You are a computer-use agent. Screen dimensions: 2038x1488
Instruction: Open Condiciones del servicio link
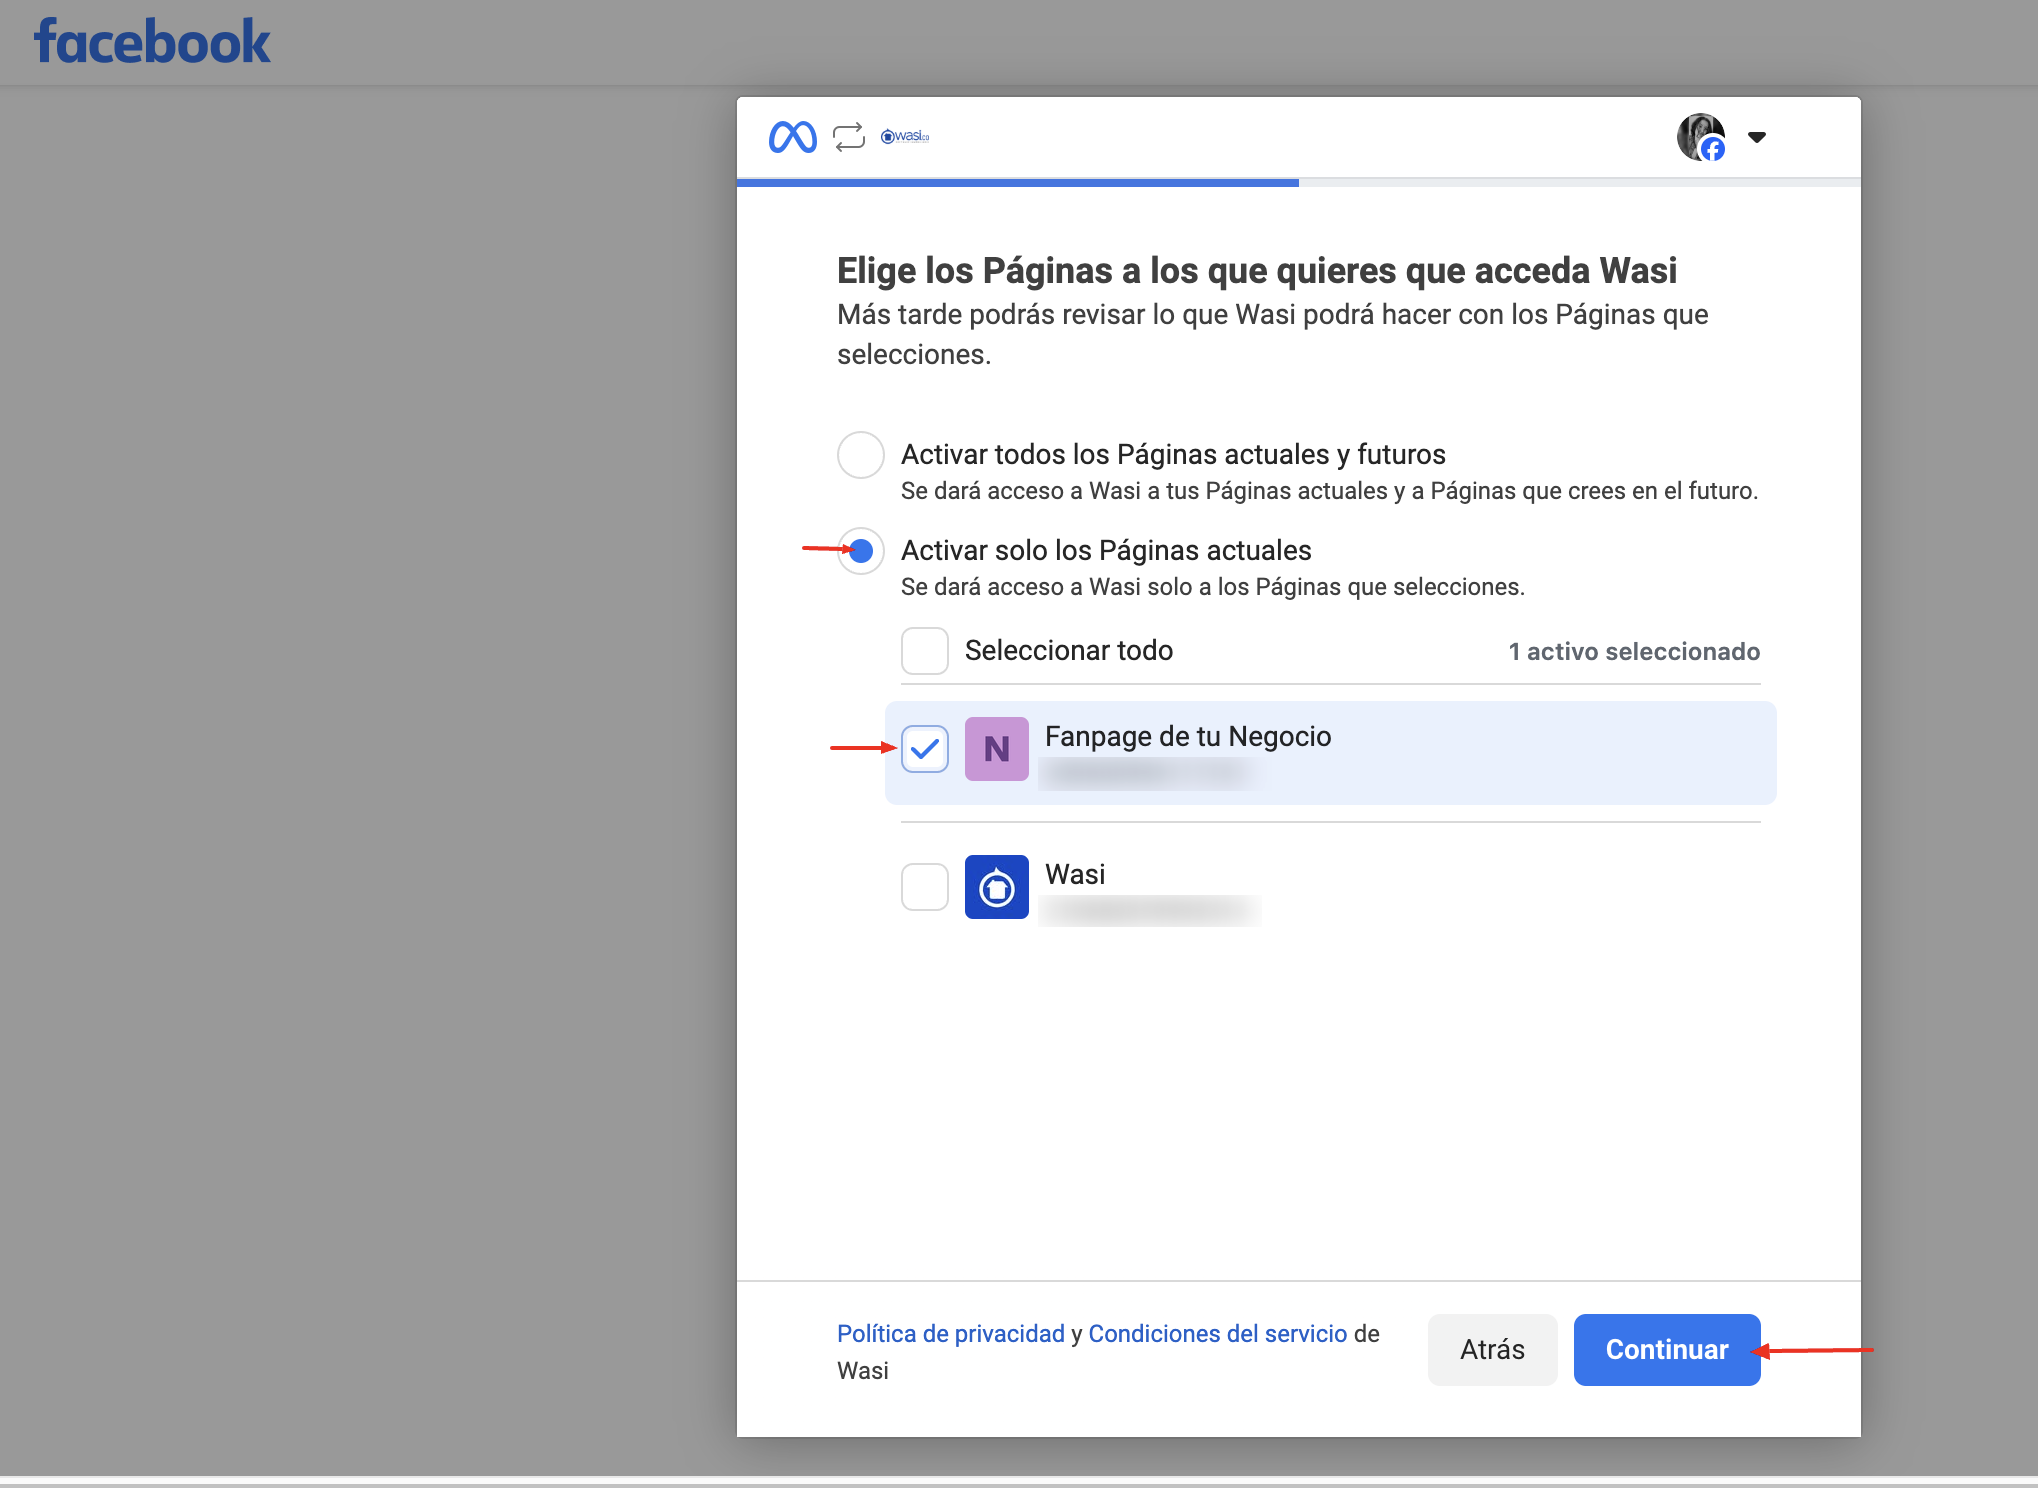pos(1217,1334)
